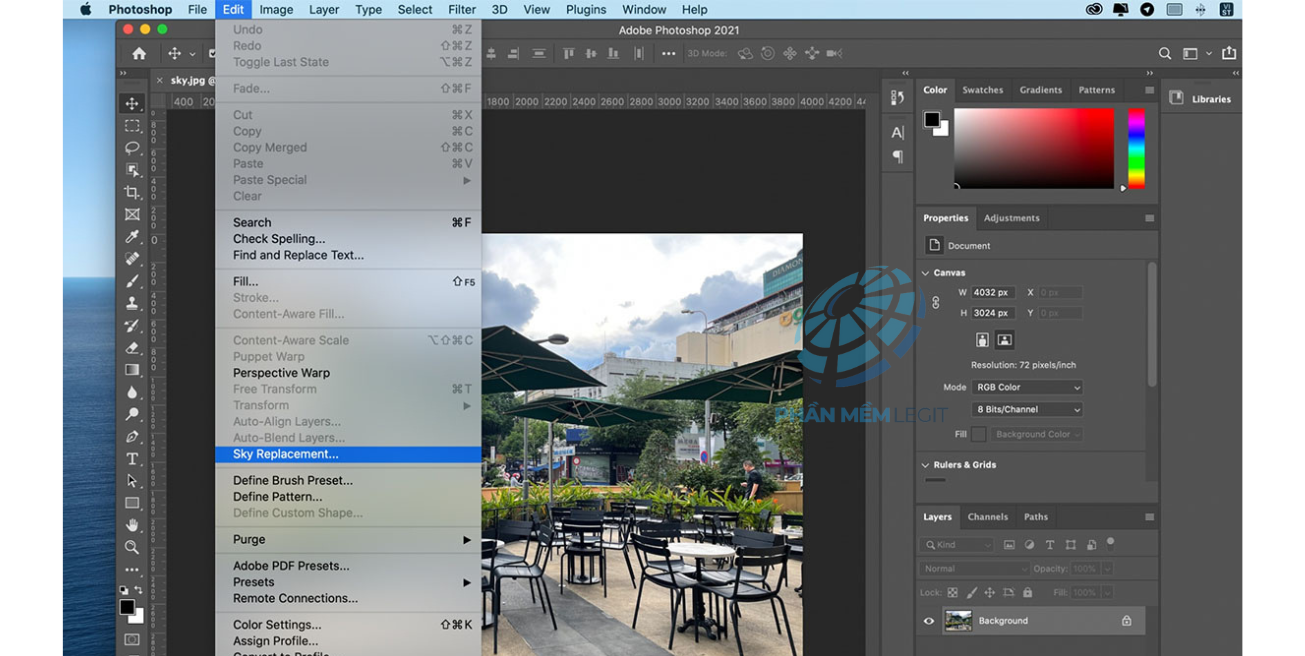The image size is (1305, 656).
Task: Hide the Background layer with eye icon
Action: [x=929, y=621]
